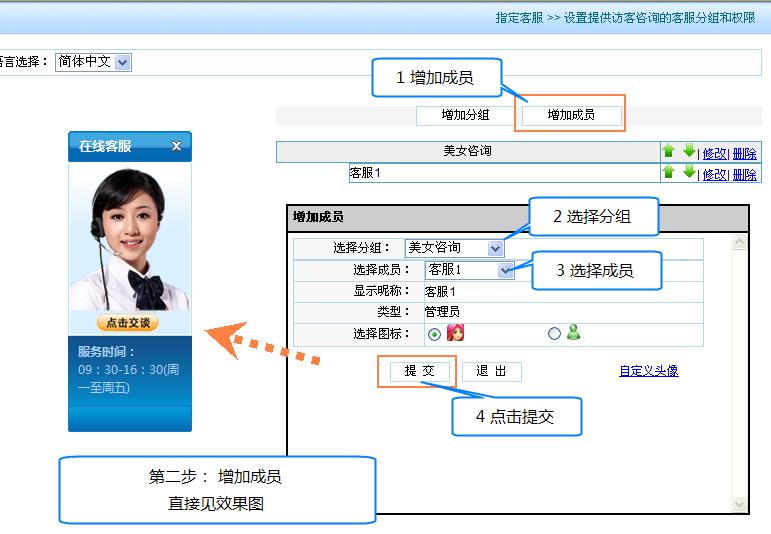The image size is (771, 534).
Task: Open the 自定义头像 link
Action: [648, 371]
